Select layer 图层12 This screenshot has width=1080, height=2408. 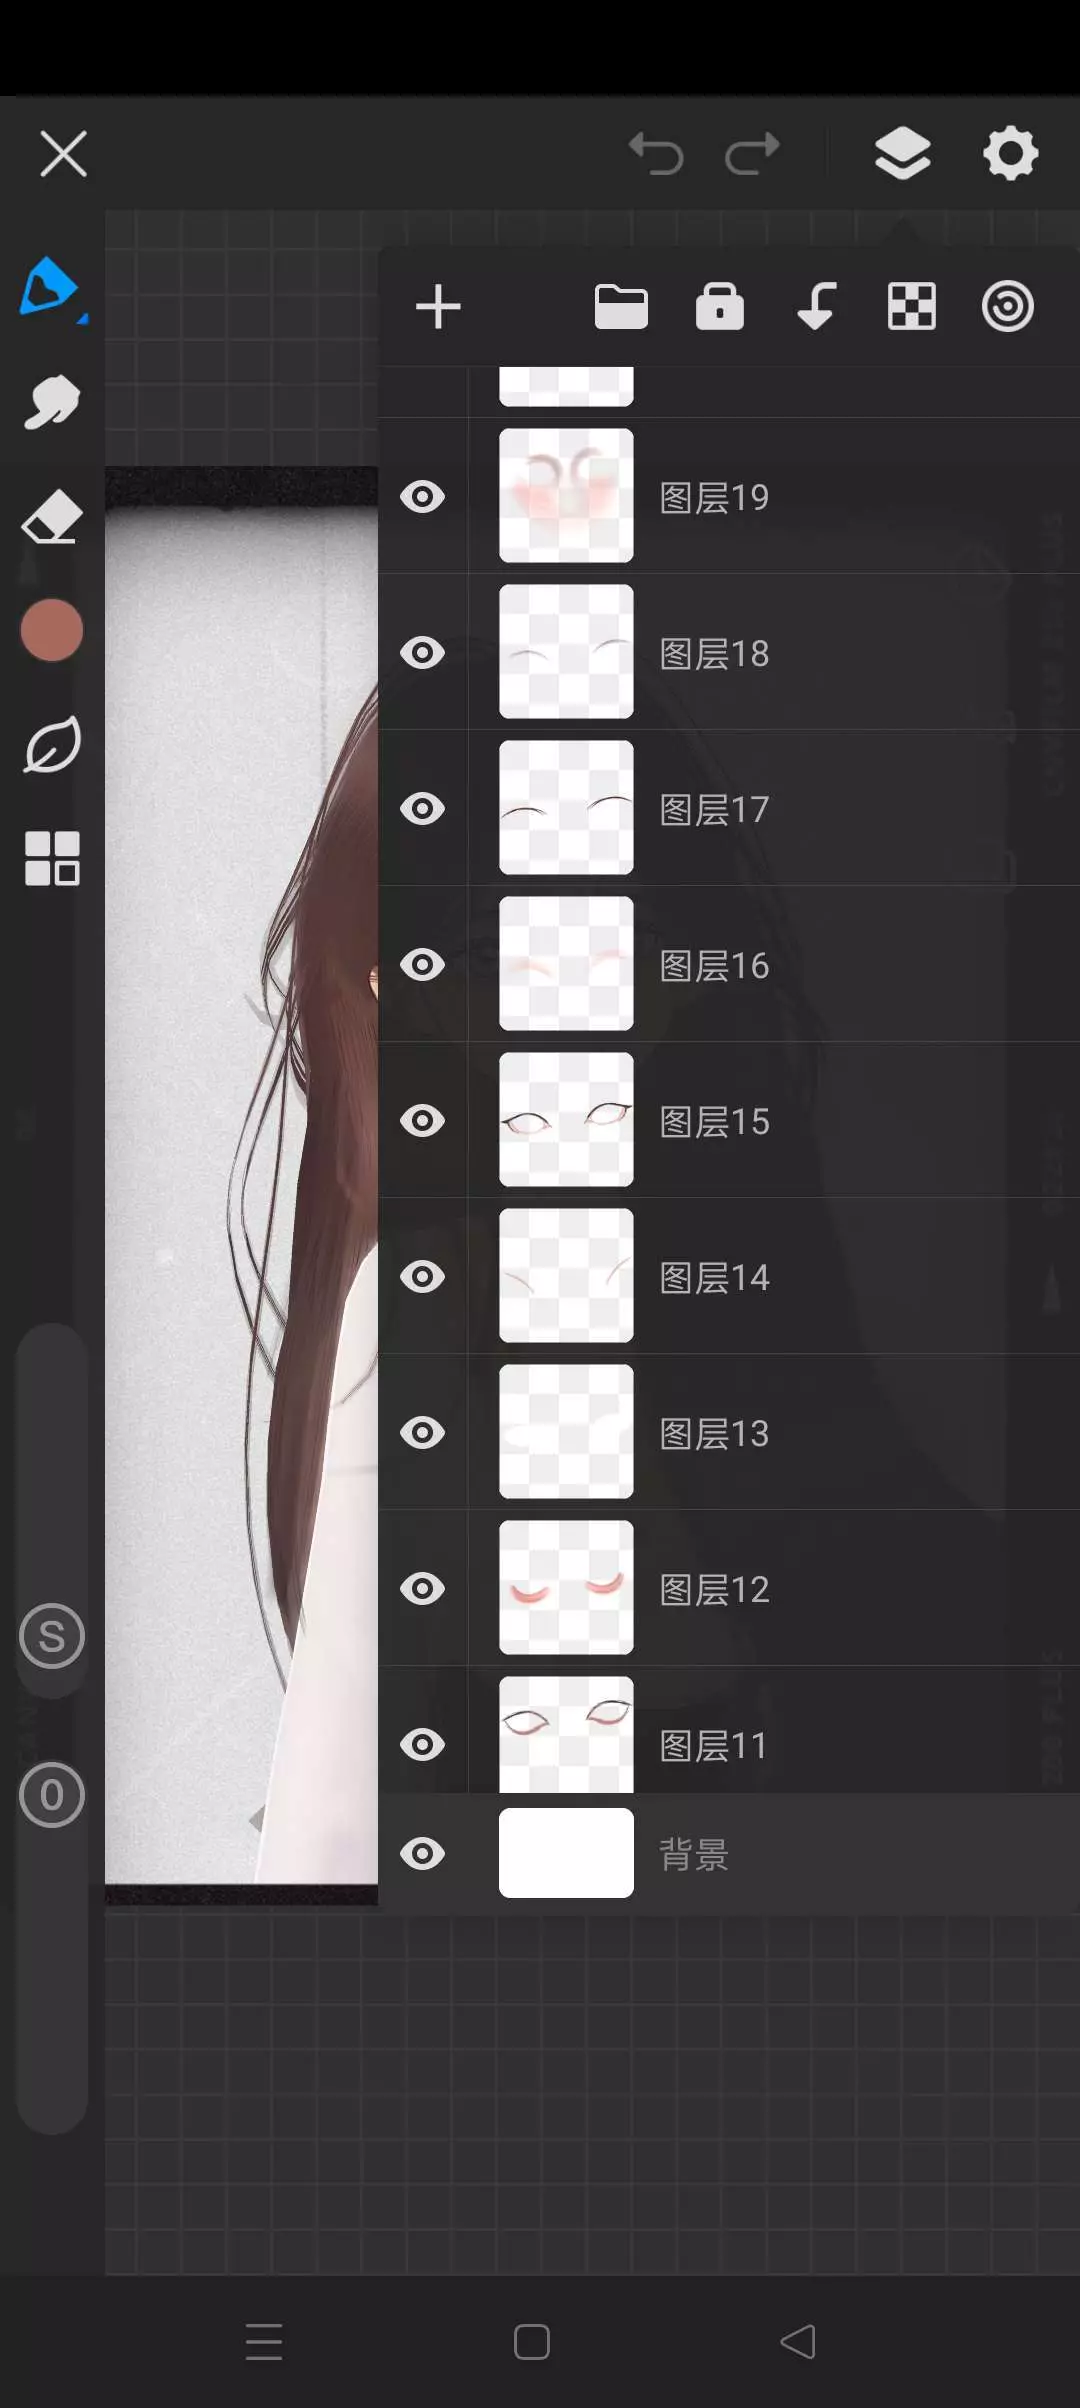point(800,1589)
